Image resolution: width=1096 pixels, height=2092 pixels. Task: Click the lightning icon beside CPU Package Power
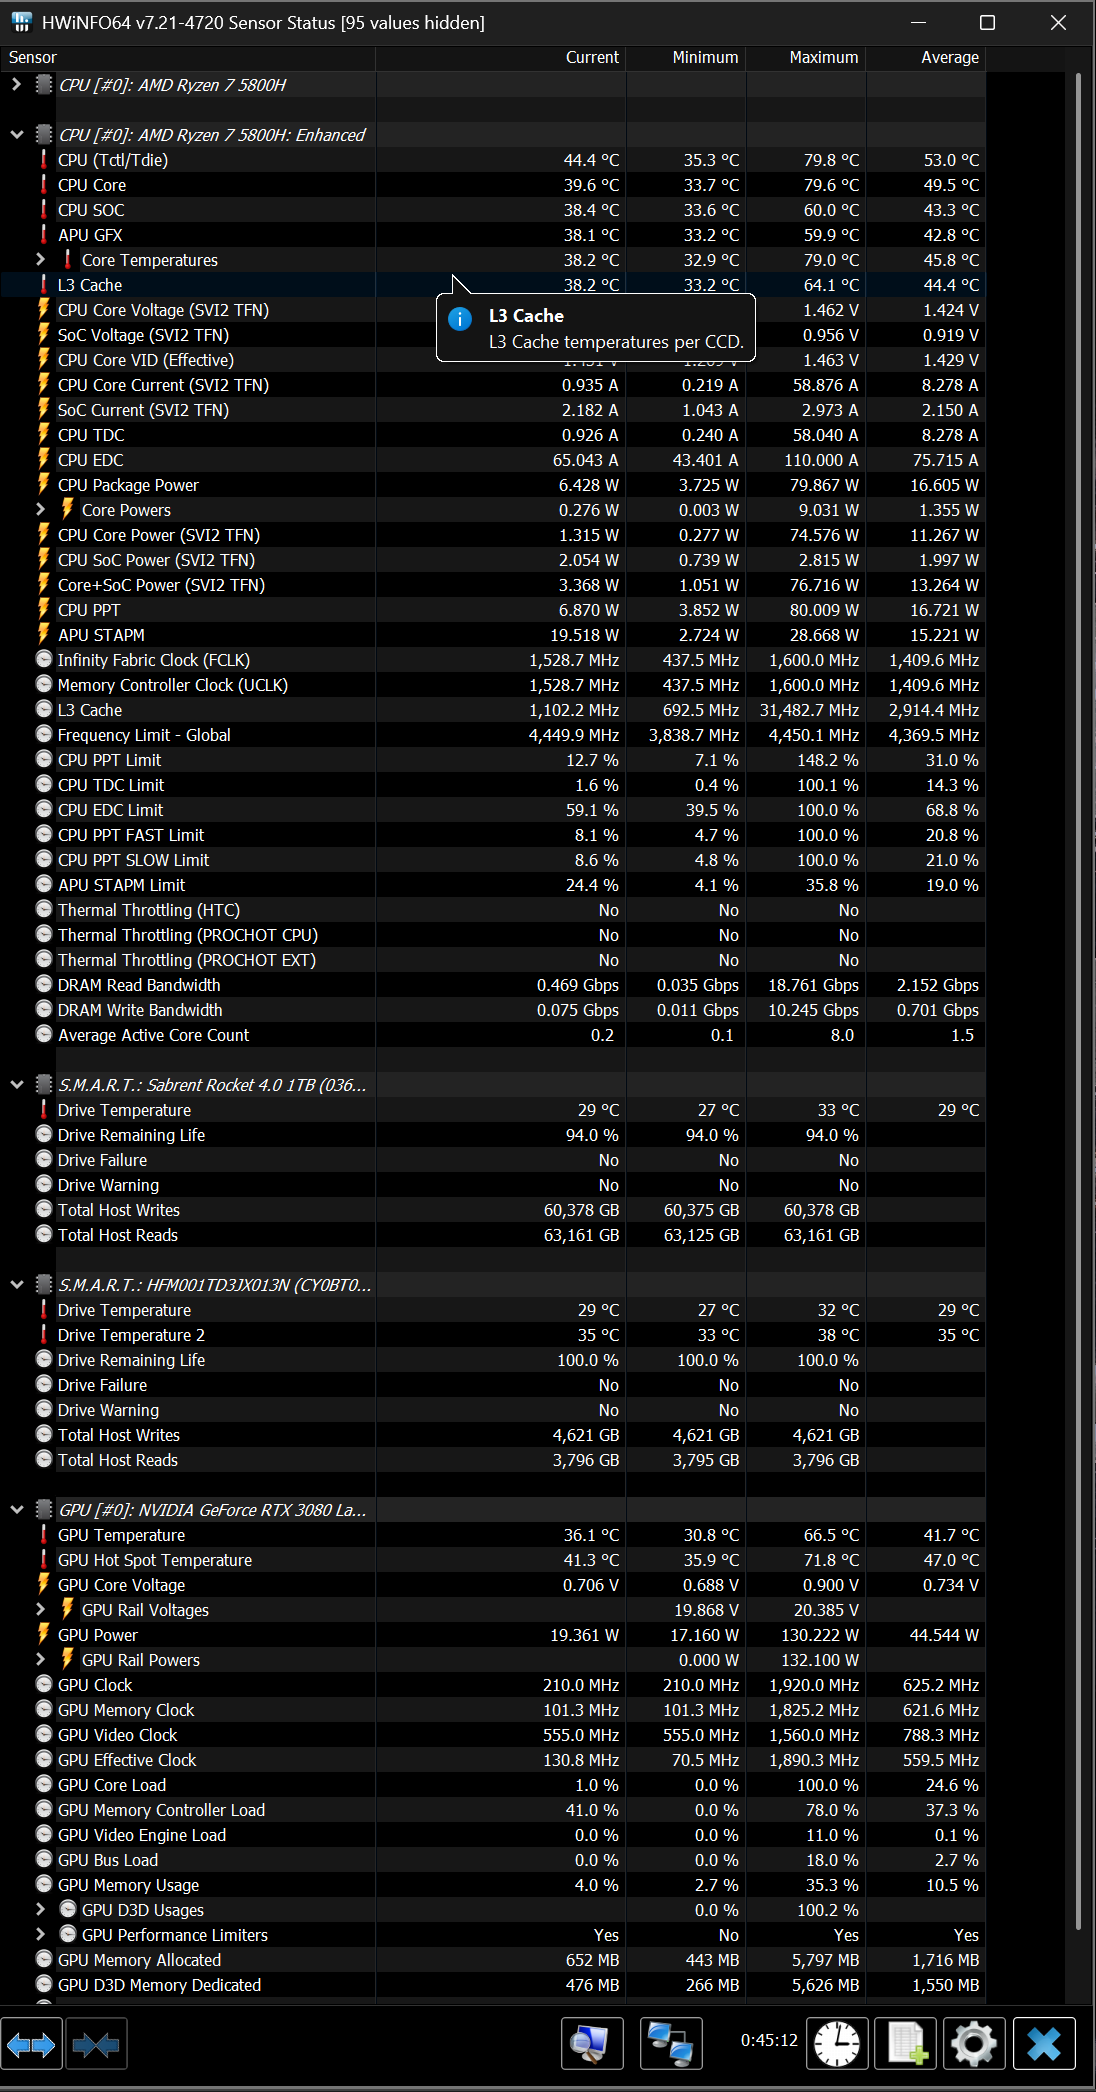click(x=43, y=485)
